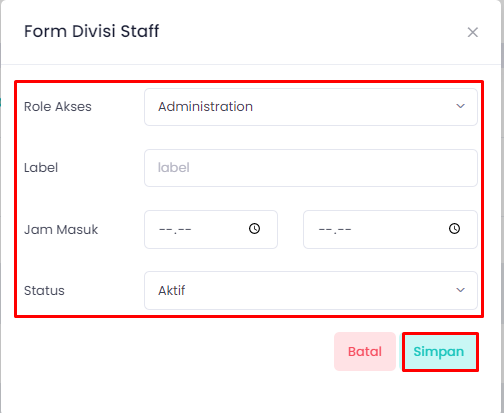504x413 pixels.
Task: Select hours in first Jam Masuk field
Action: 166,230
